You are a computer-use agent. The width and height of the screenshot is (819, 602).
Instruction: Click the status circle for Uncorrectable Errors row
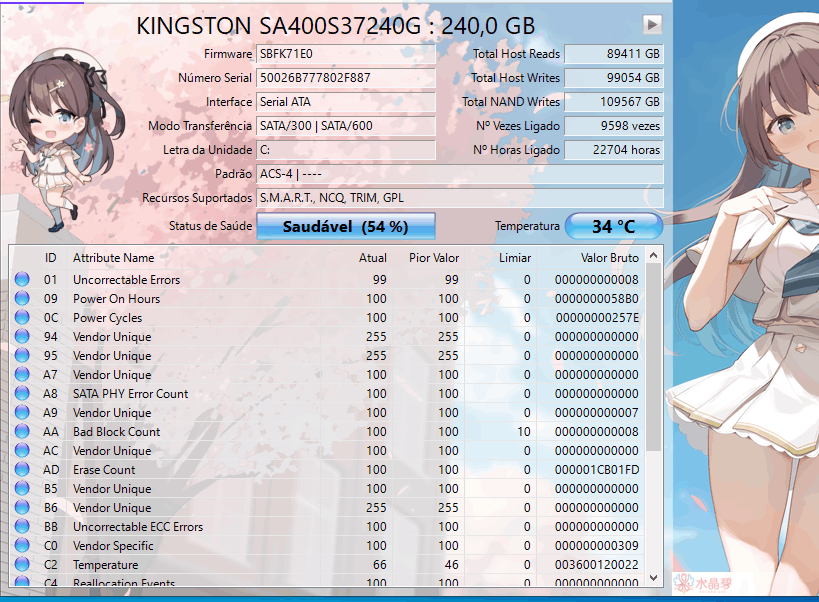pos(22,279)
